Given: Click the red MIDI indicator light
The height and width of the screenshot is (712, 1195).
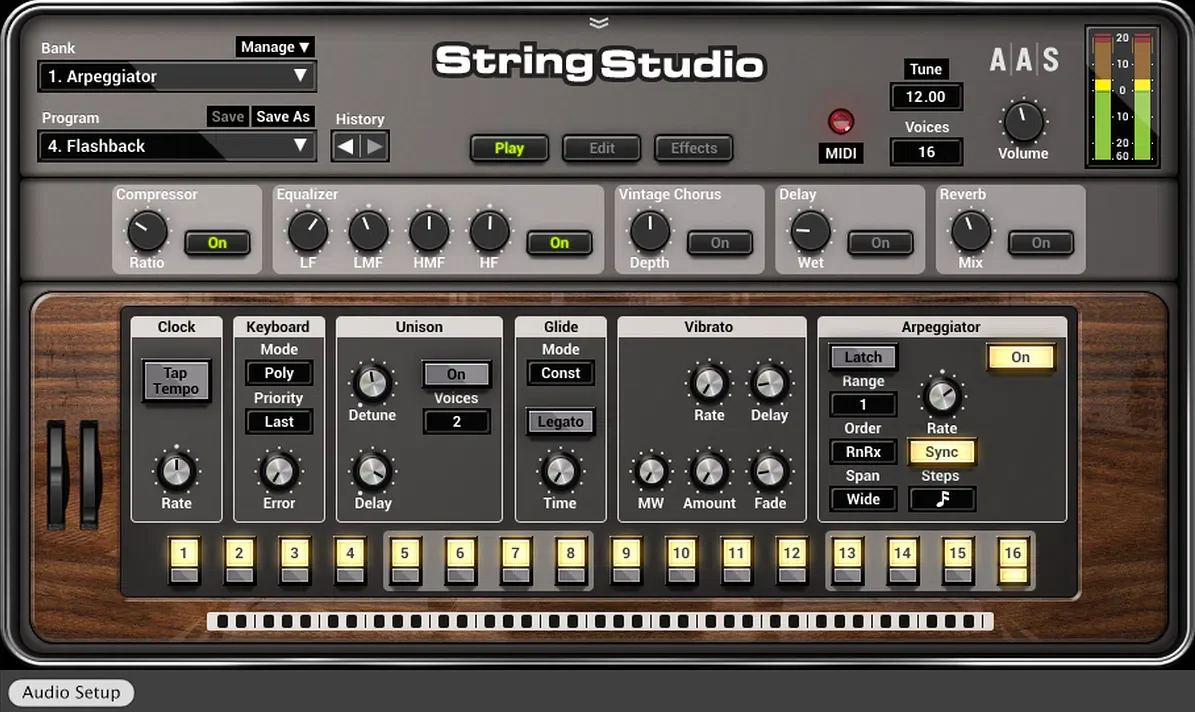Looking at the screenshot, I should click(x=841, y=121).
